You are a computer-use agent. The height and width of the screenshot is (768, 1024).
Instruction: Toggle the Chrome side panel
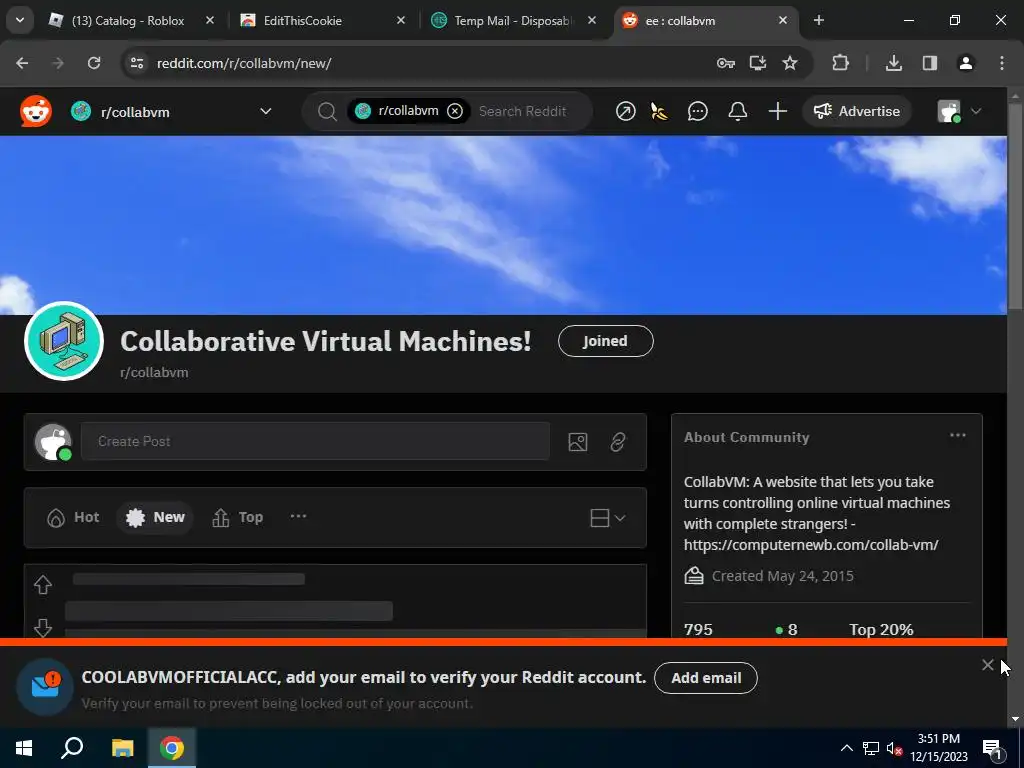pos(929,63)
